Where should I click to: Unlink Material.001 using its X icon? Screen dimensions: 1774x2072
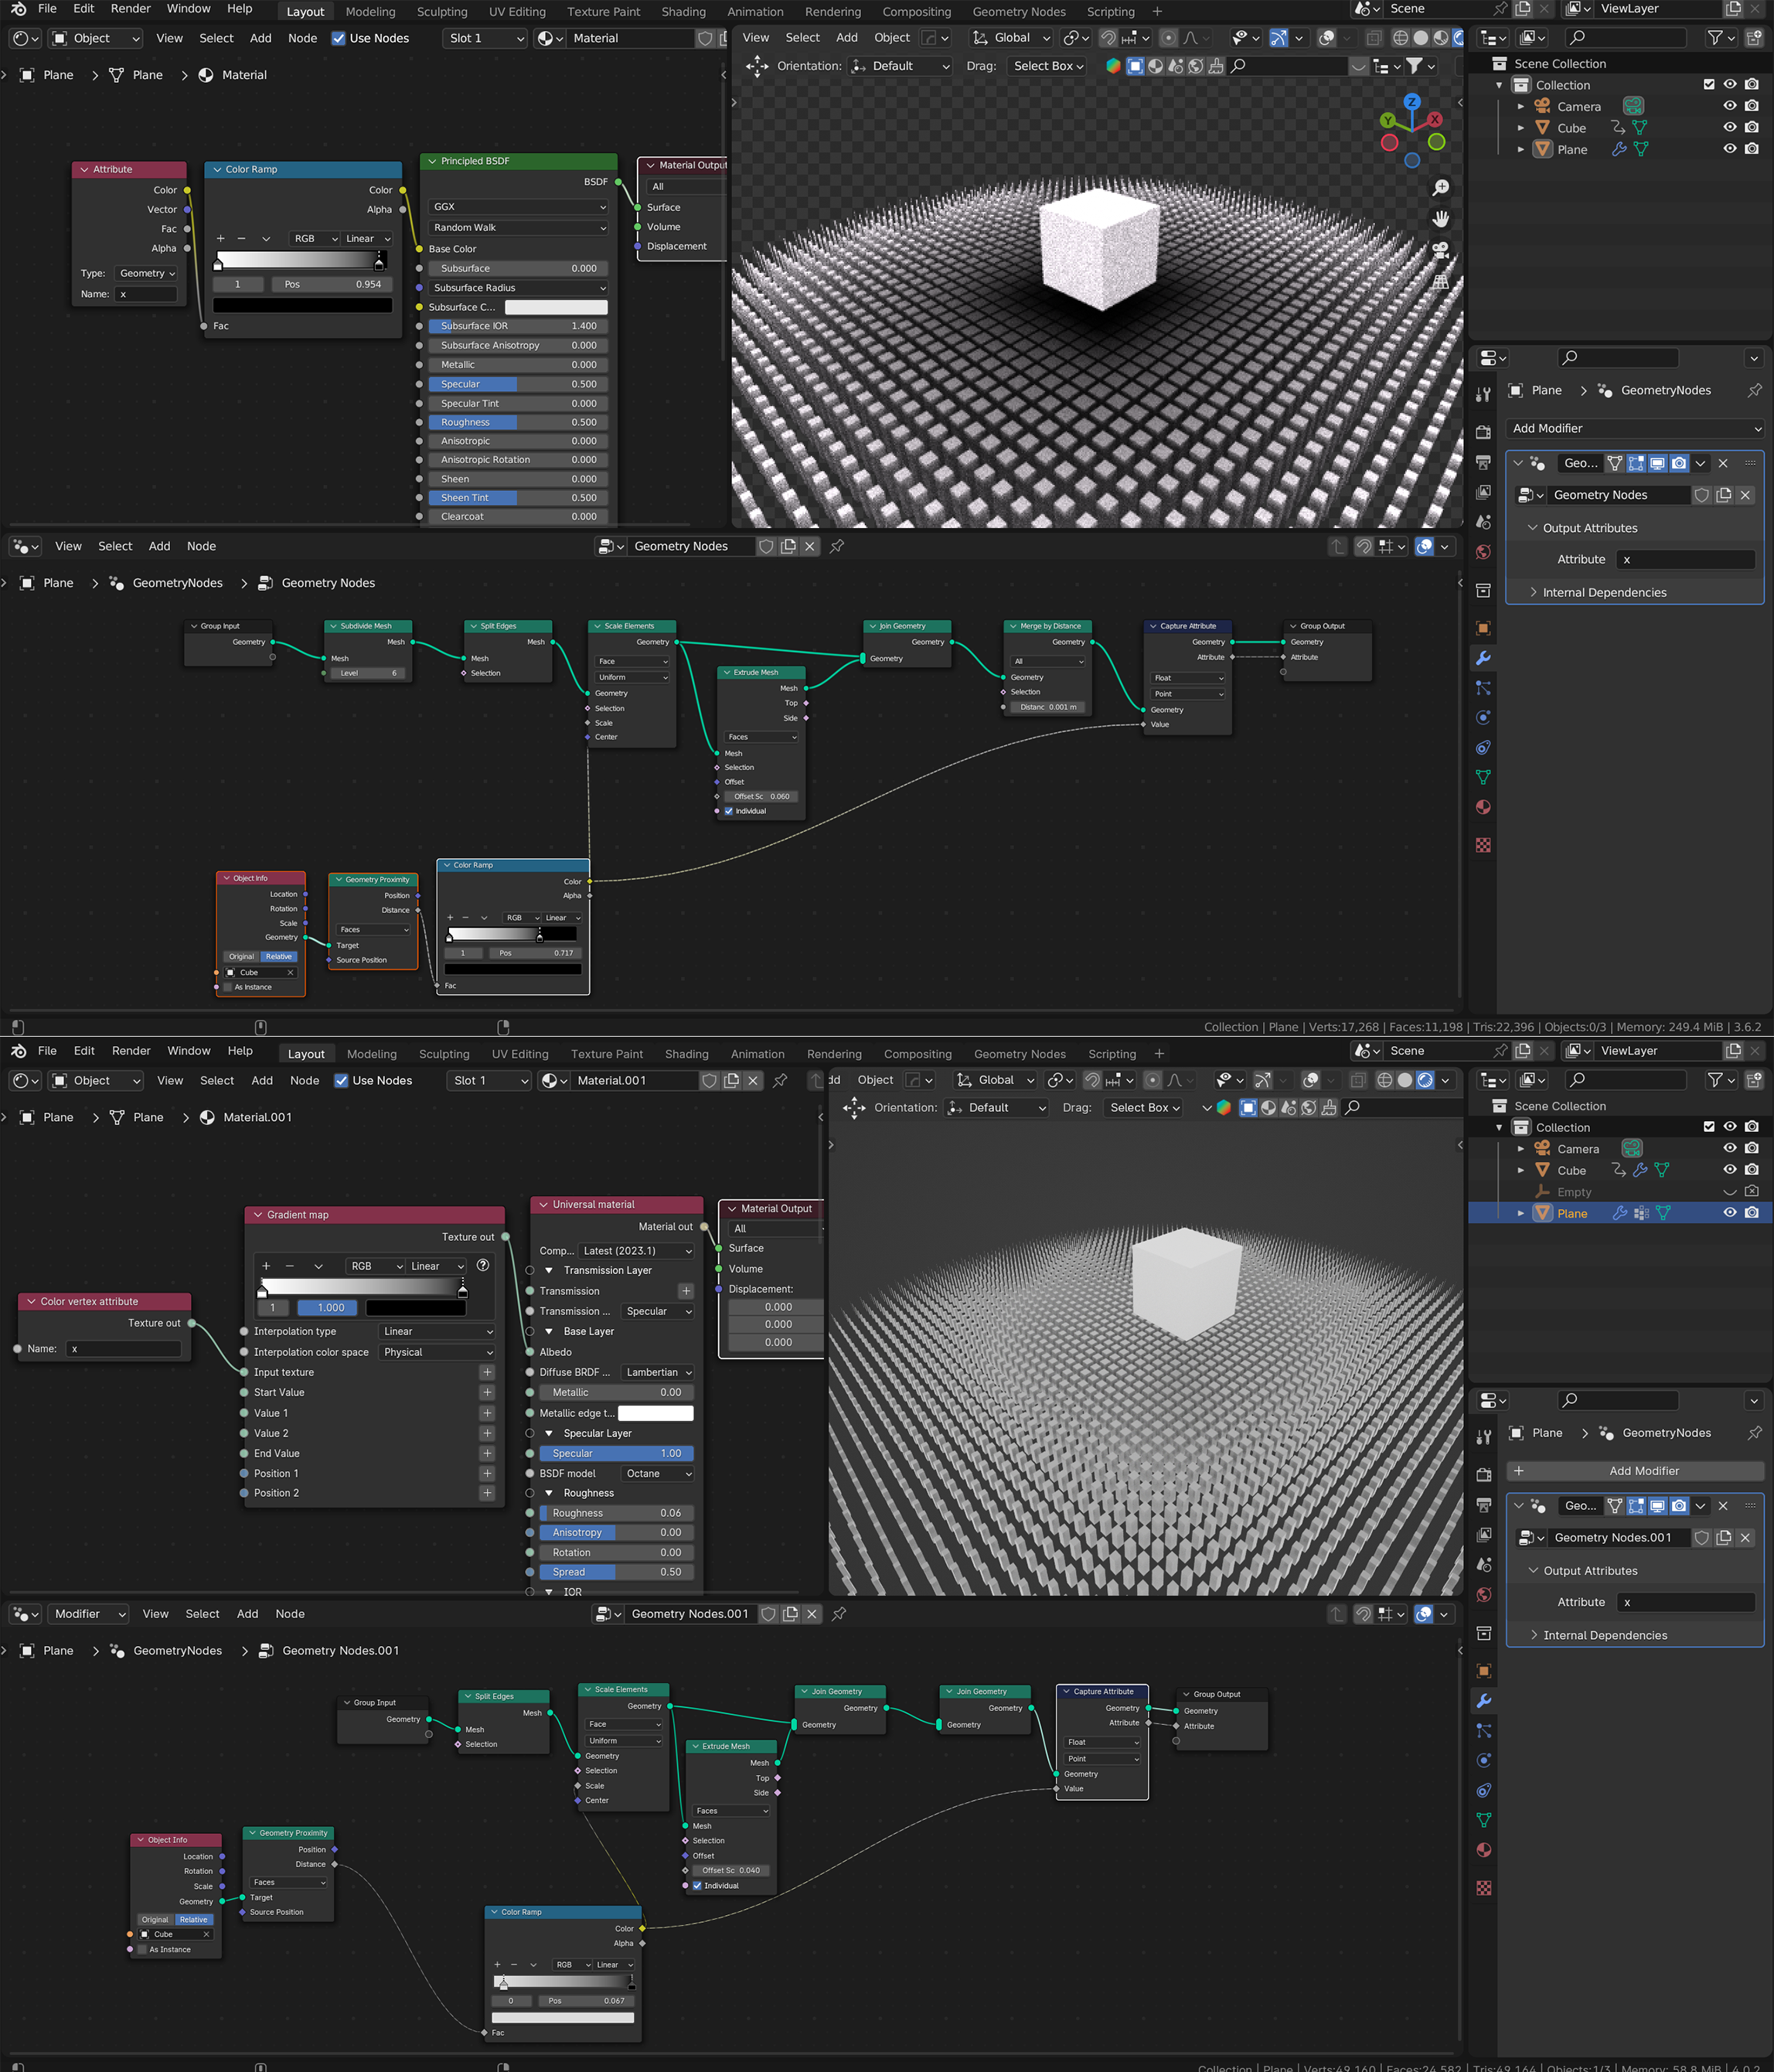pyautogui.click(x=754, y=1080)
